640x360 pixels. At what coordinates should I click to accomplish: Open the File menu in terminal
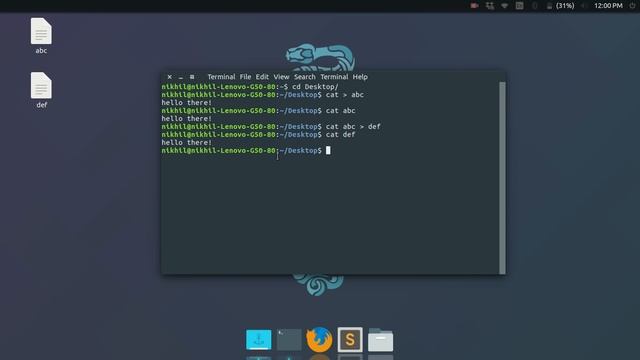[x=245, y=77]
